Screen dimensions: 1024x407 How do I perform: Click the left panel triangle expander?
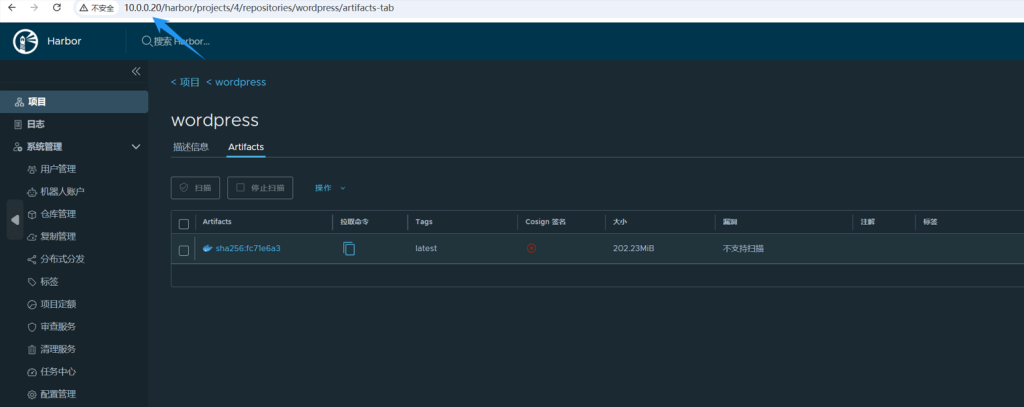point(15,219)
